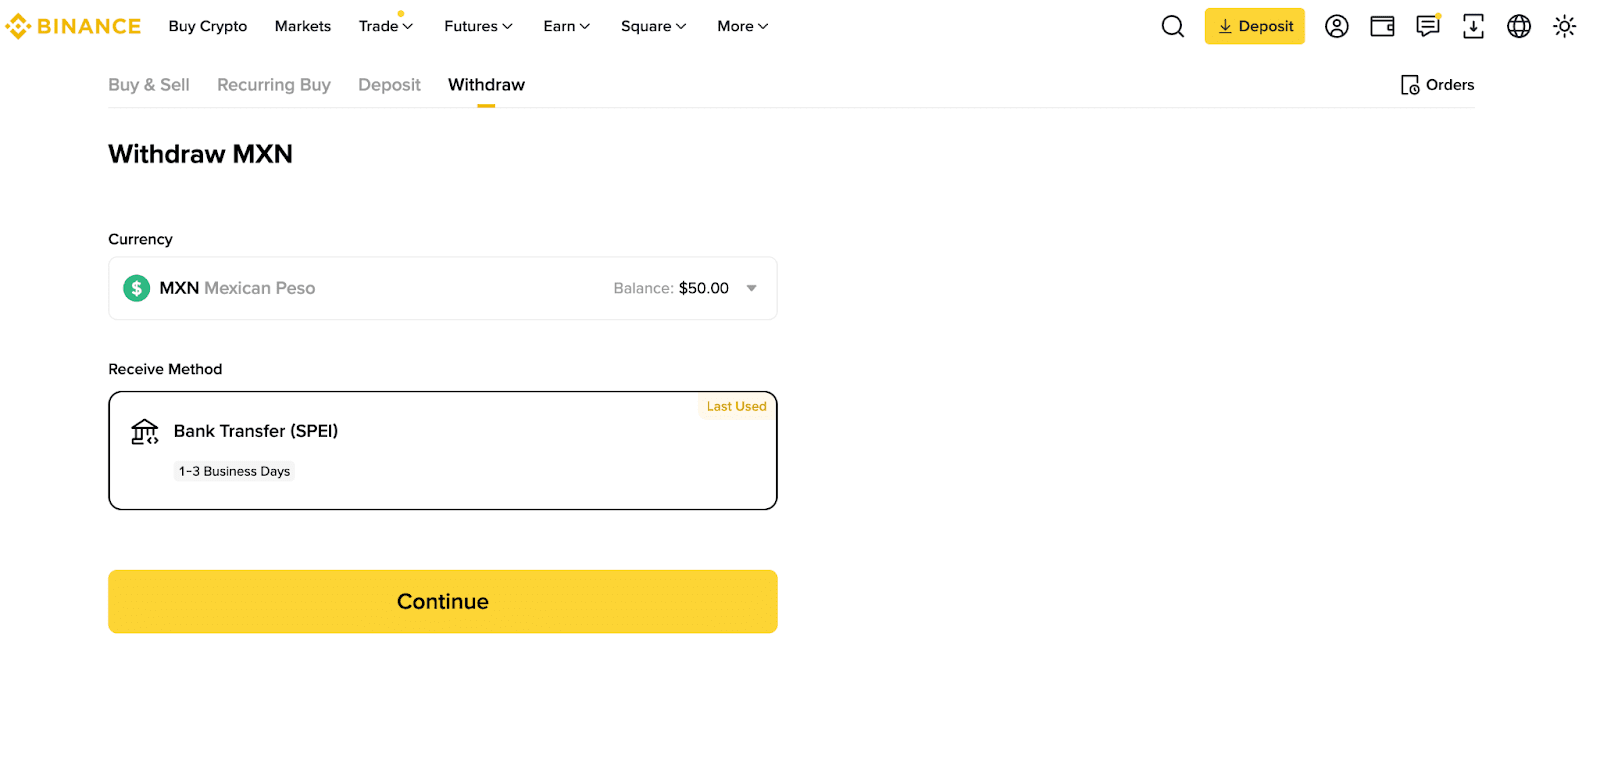Expand the Futures menu

tap(478, 26)
